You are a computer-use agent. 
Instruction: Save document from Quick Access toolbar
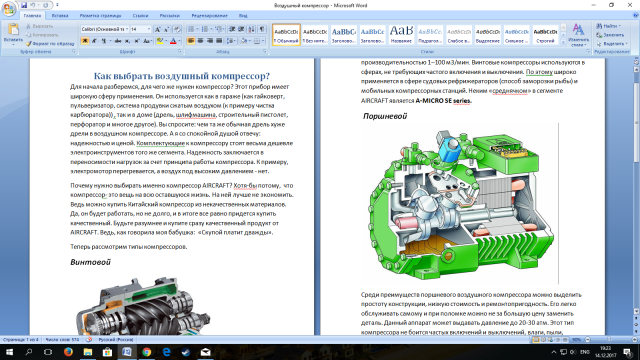point(24,5)
